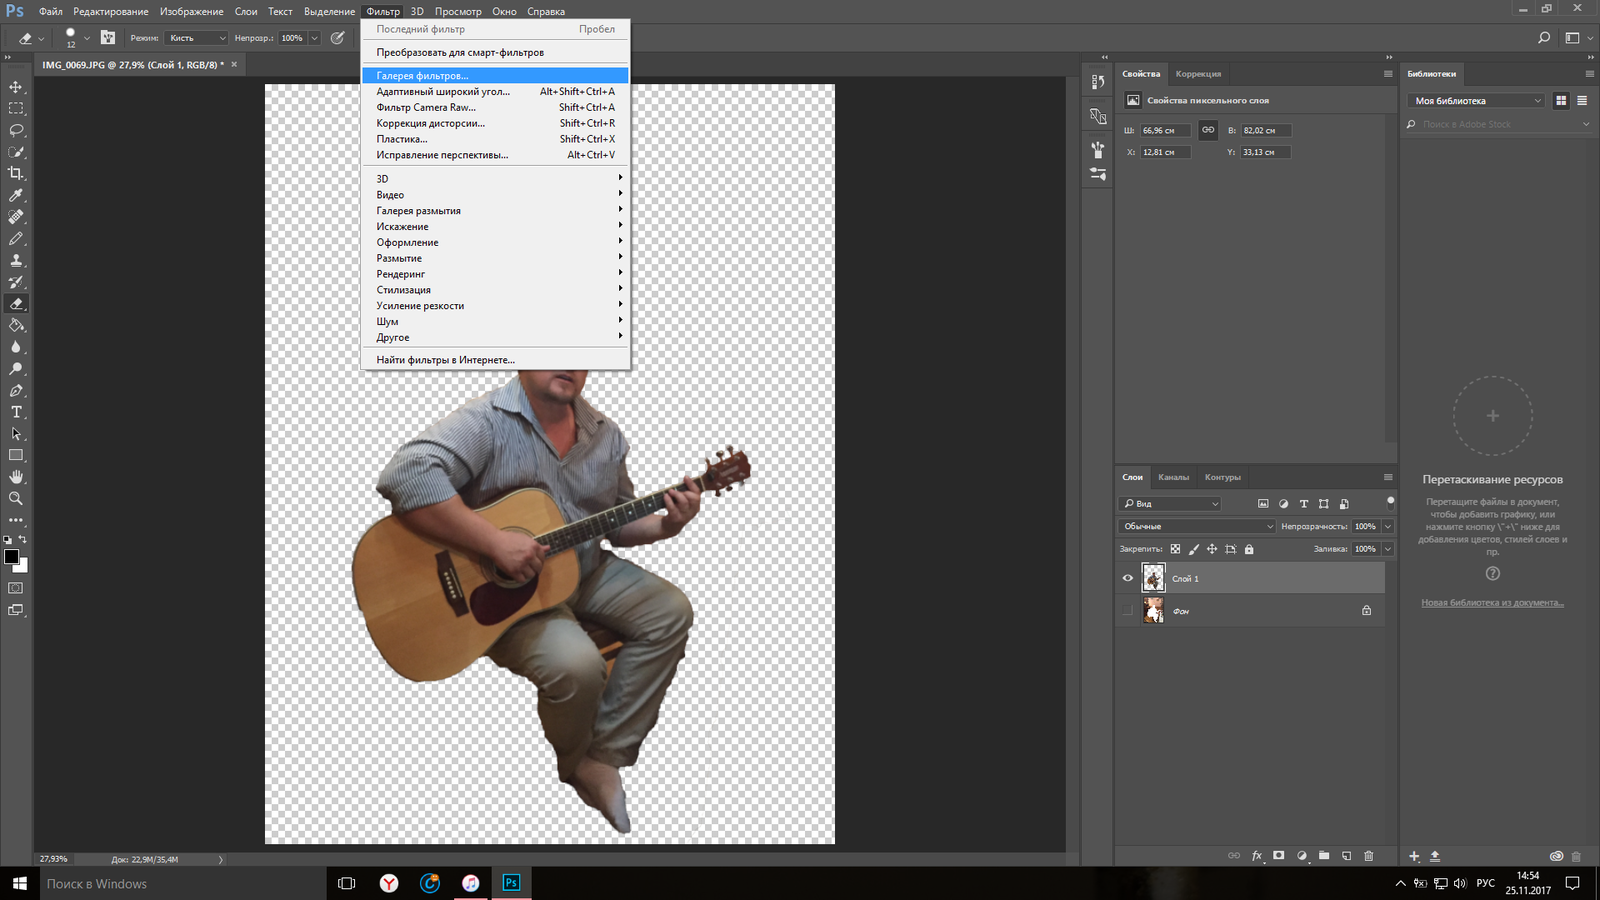Select the Rectangle shape tool
The image size is (1600, 900).
tap(16, 455)
